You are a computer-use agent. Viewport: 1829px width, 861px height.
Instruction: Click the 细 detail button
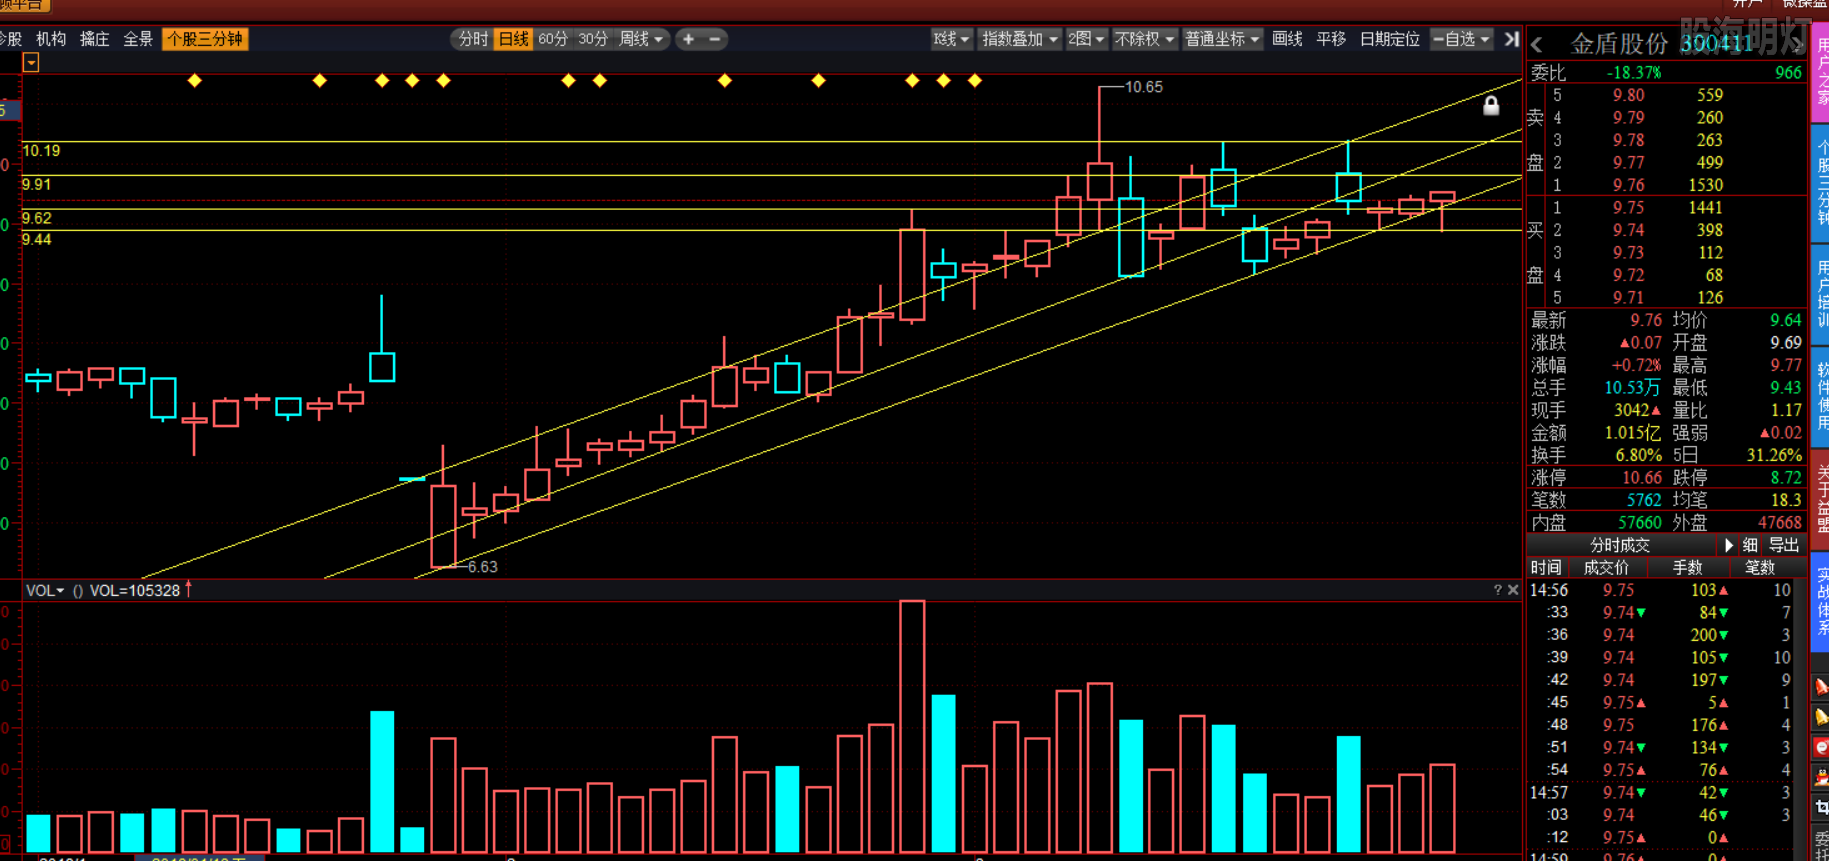[1750, 545]
